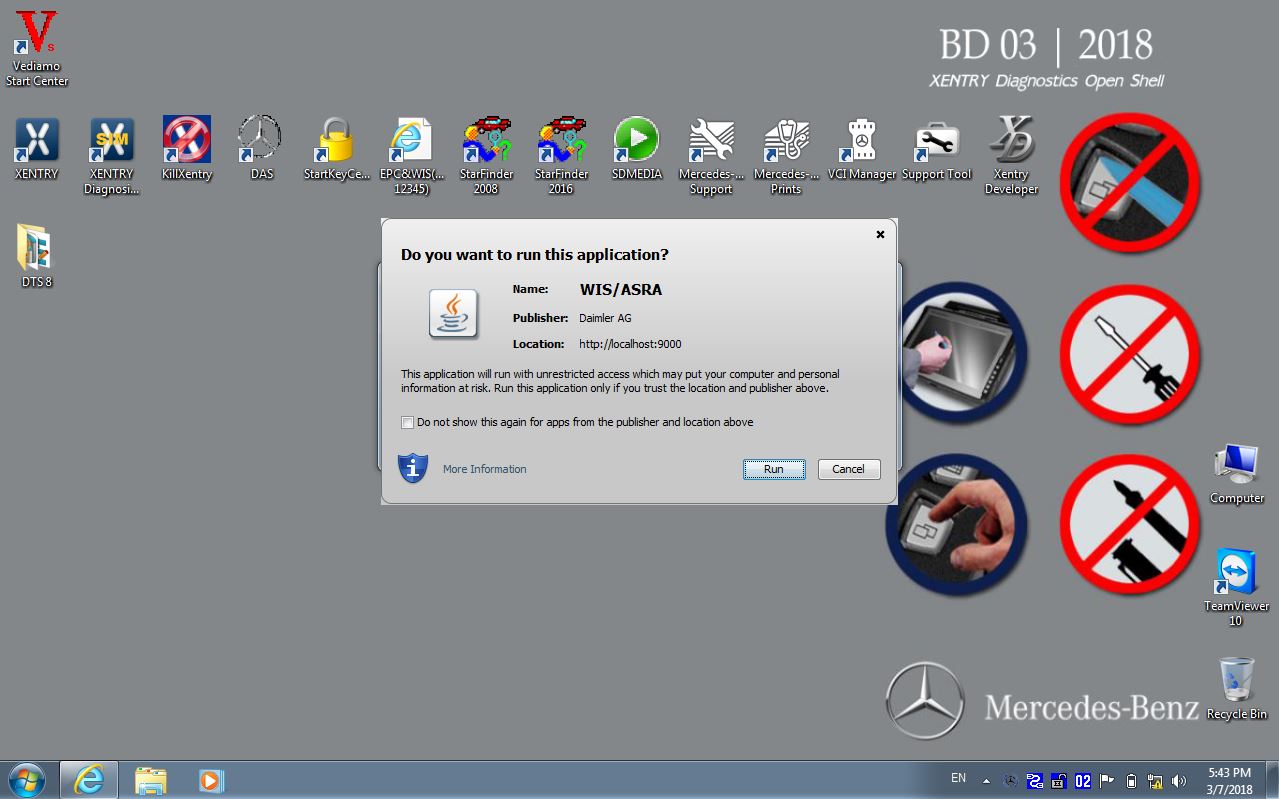The image size is (1279, 799).
Task: Close the run-application dialog with X
Action: click(880, 234)
